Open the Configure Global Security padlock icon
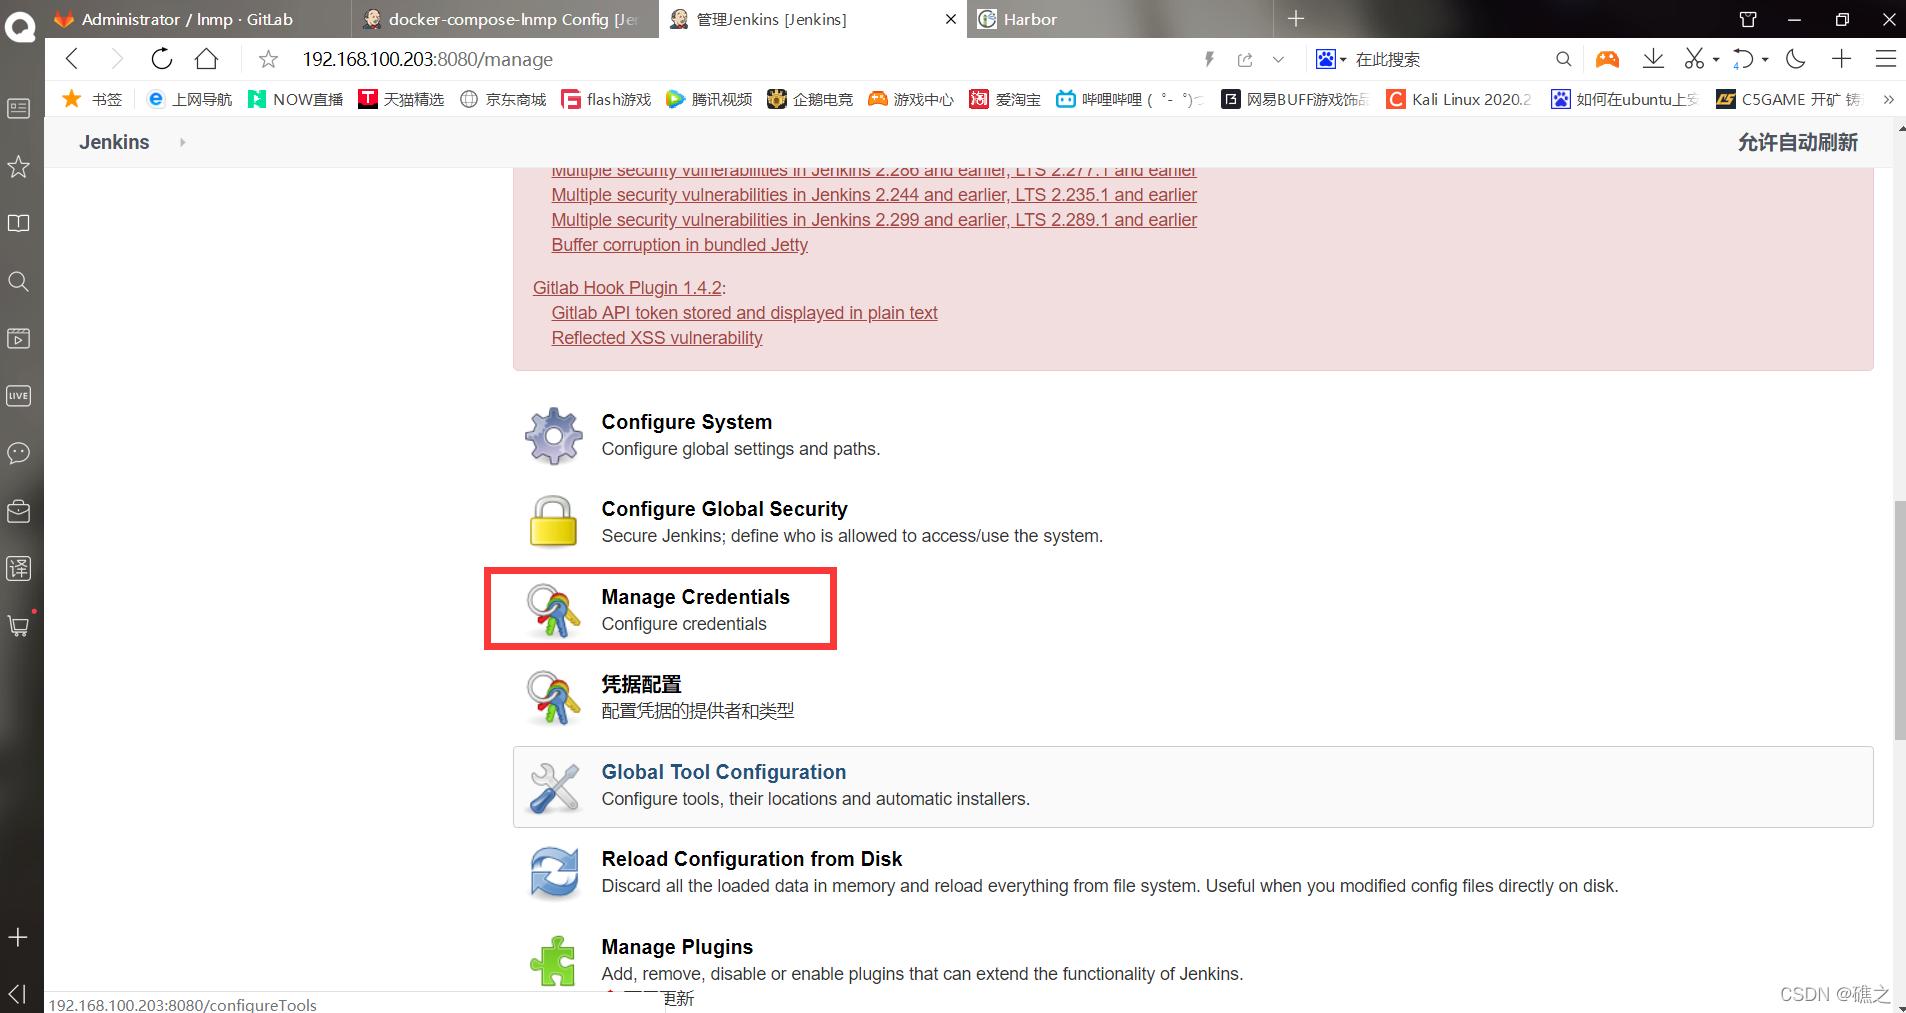Screen dimensions: 1906x1013 [553, 521]
